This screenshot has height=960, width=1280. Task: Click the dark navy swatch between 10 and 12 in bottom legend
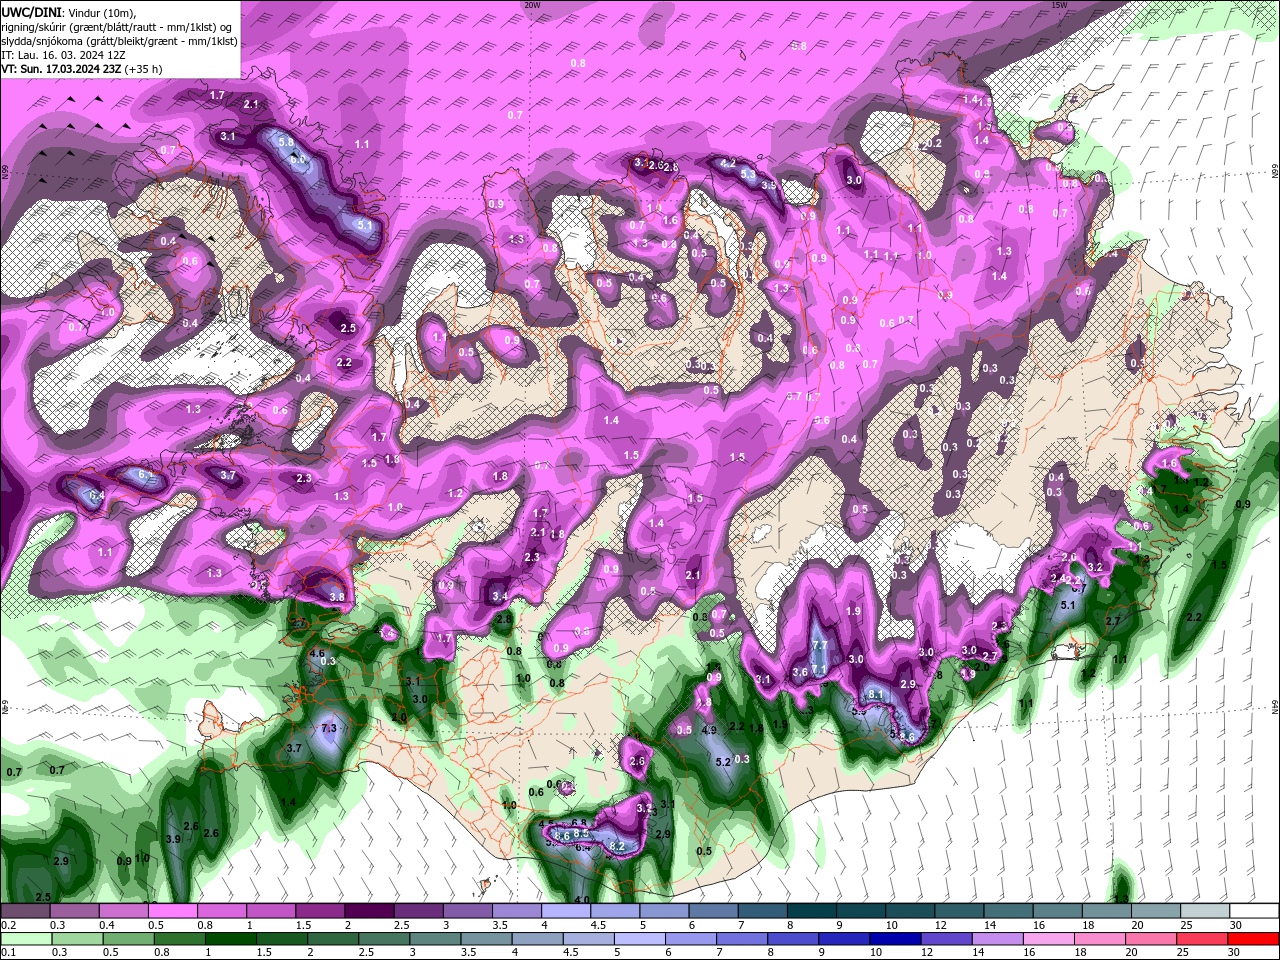894,939
